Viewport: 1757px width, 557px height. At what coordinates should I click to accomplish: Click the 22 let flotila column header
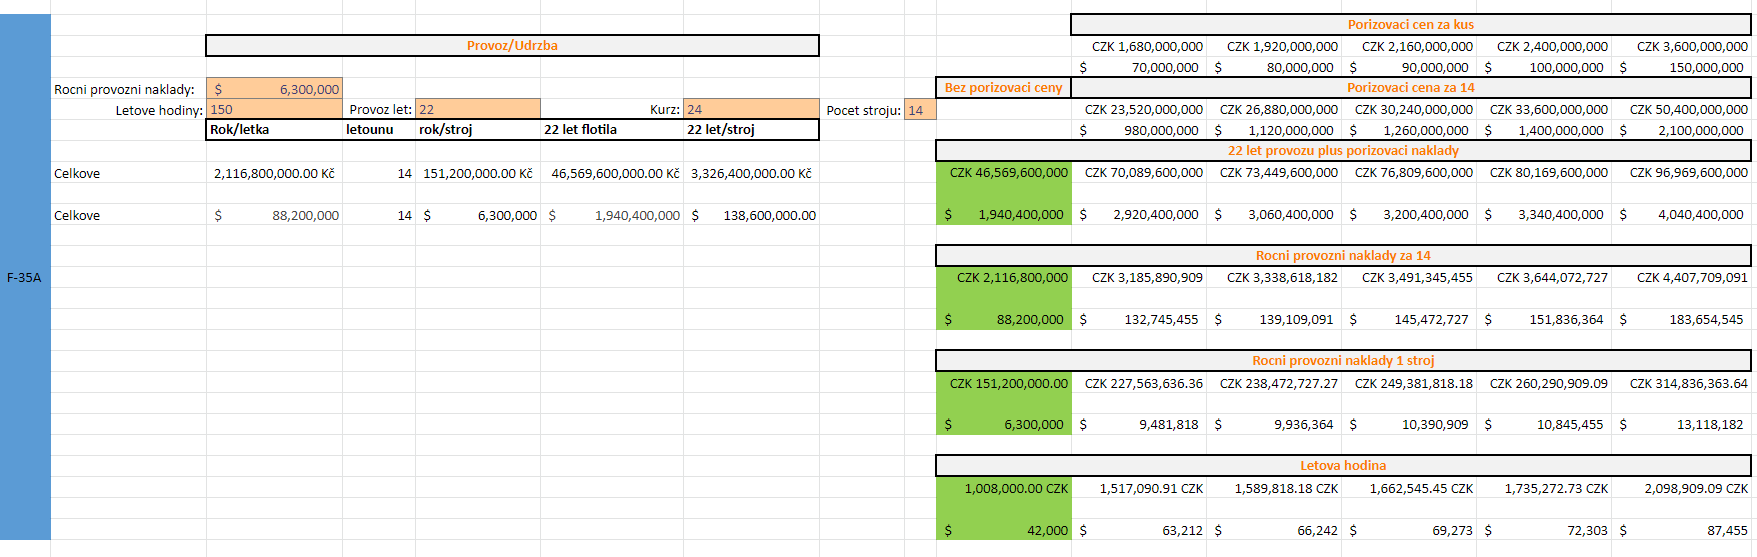click(x=611, y=130)
